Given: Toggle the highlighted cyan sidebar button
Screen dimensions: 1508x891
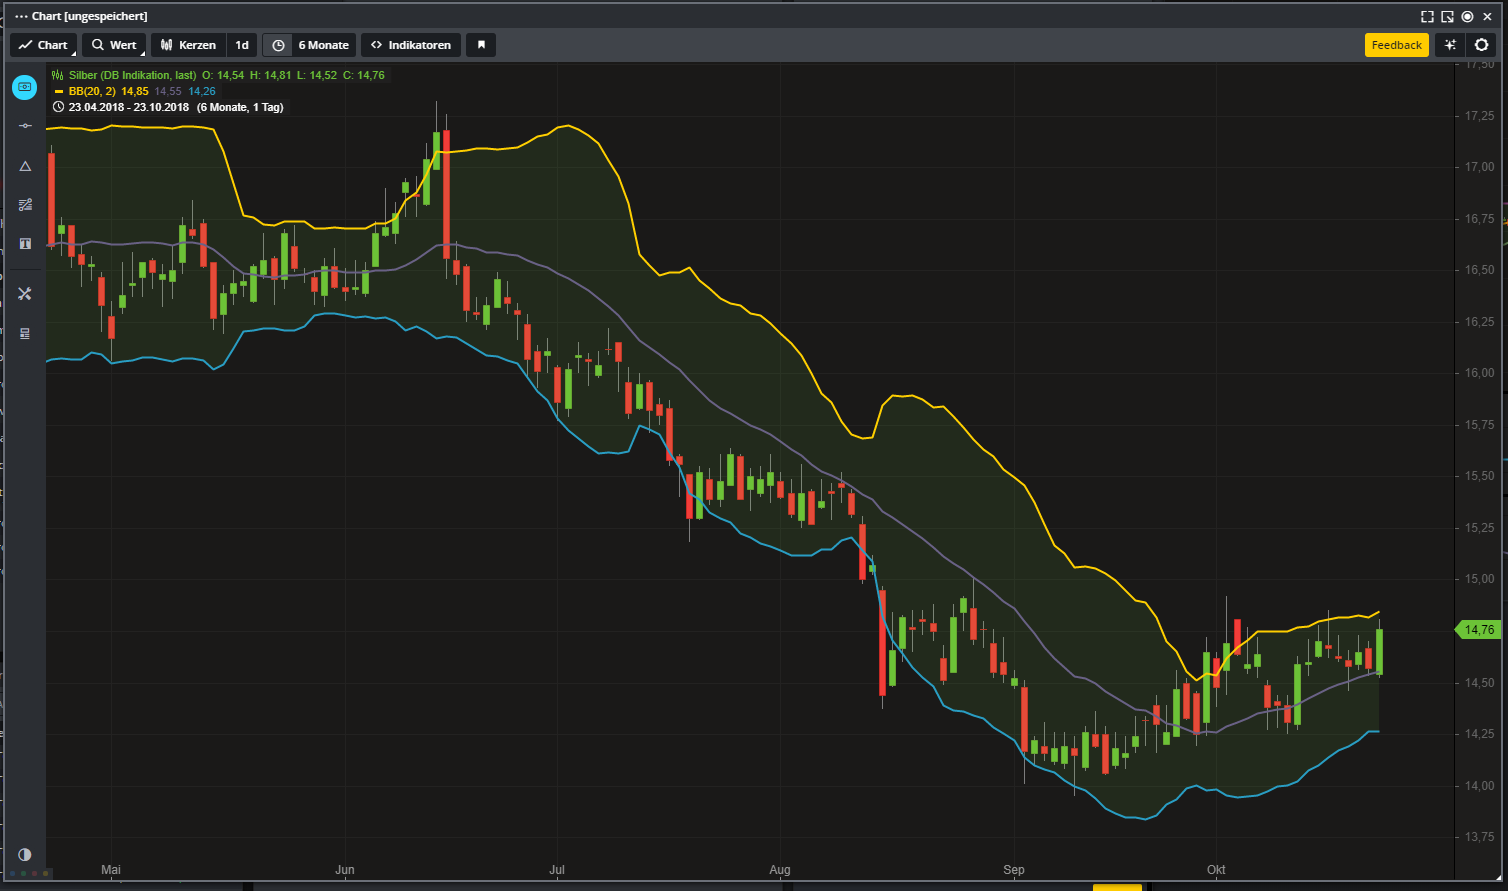Looking at the screenshot, I should [25, 87].
